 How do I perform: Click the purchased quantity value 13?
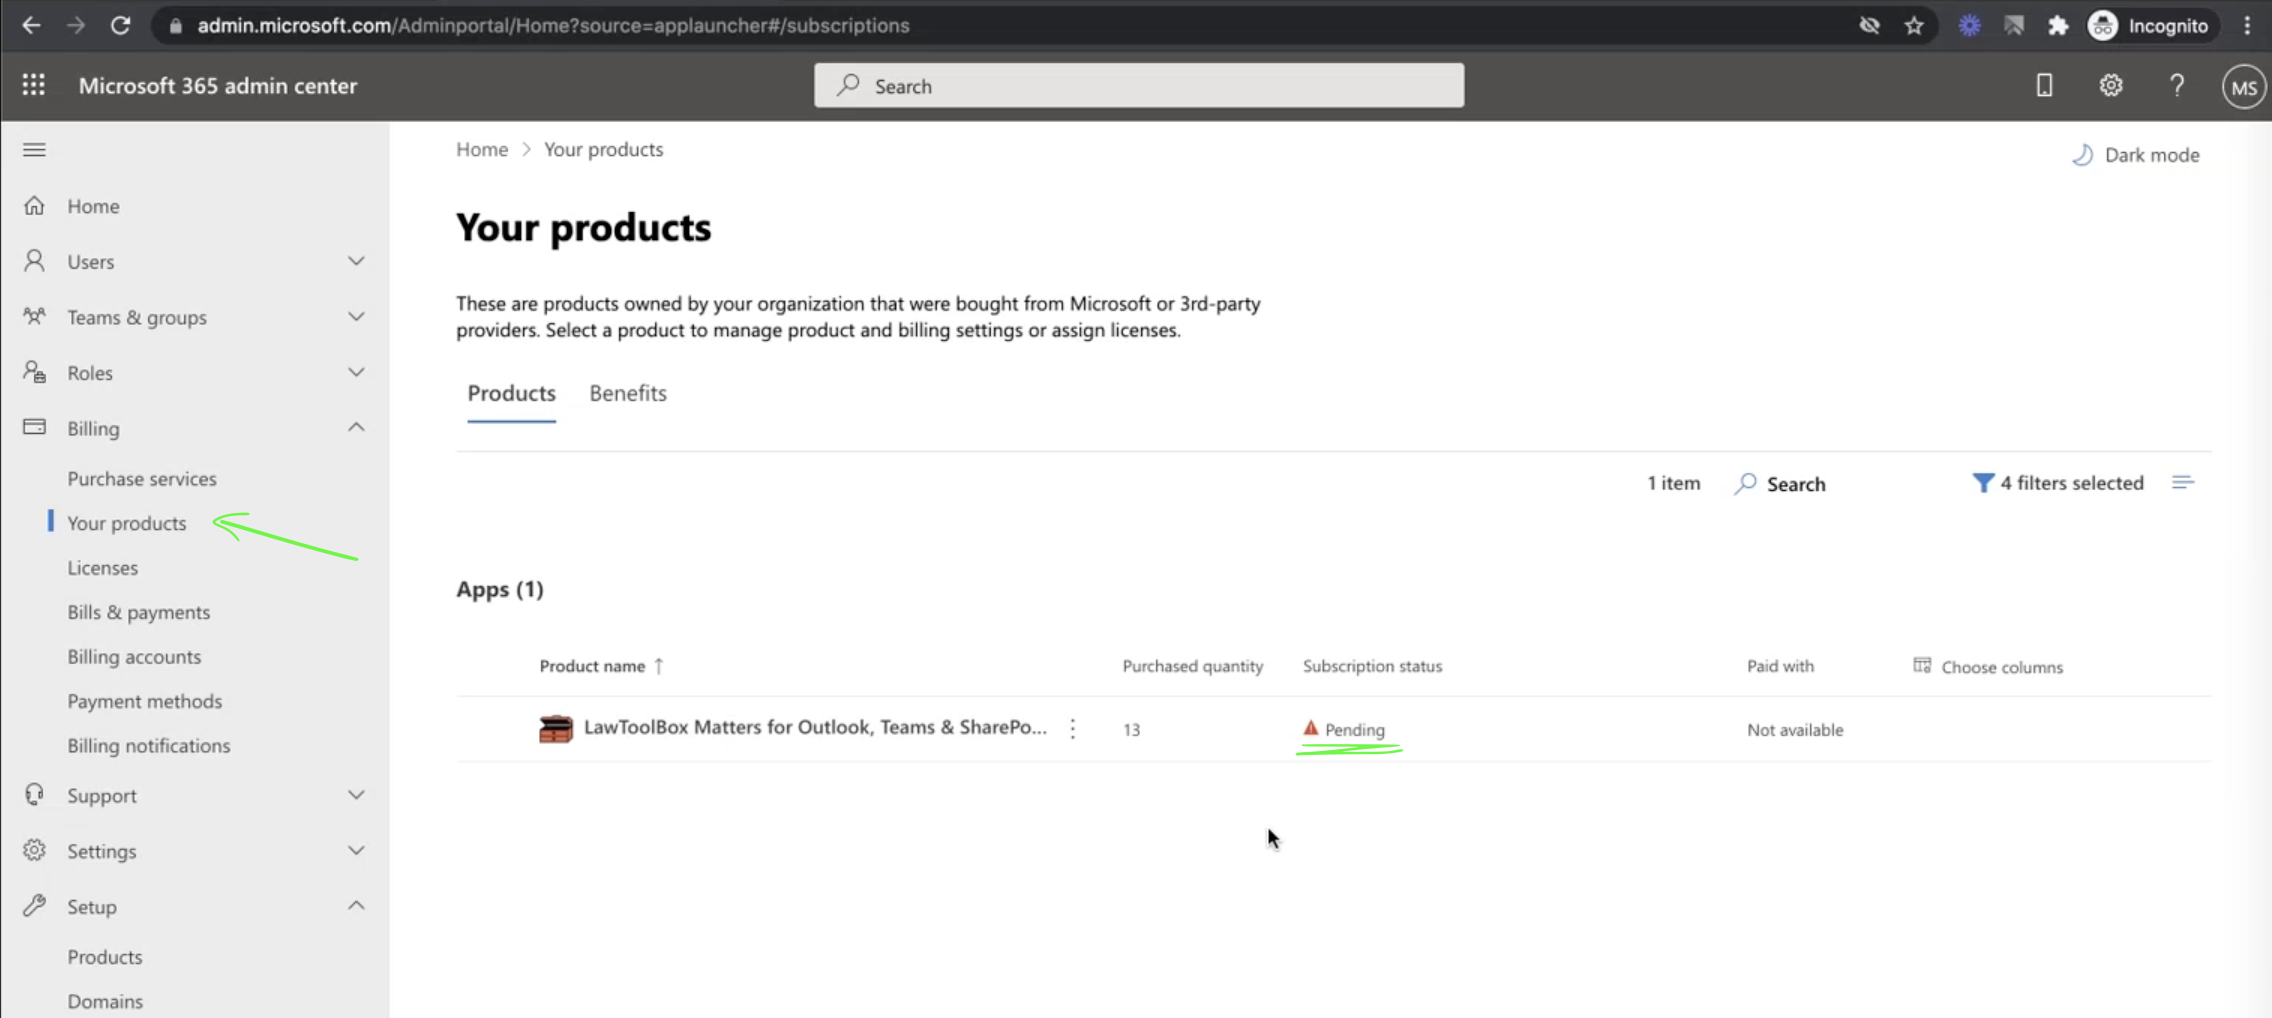[1131, 729]
